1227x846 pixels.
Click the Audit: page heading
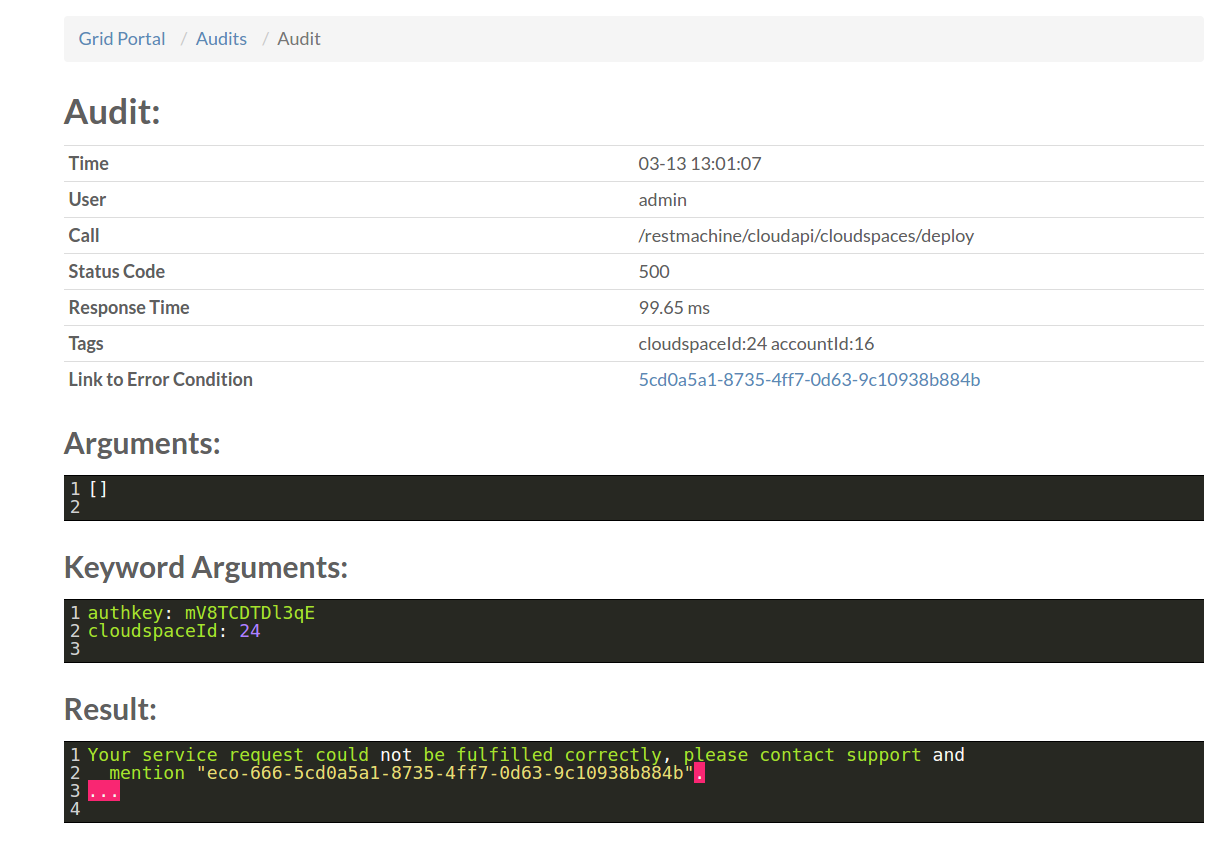[x=112, y=111]
